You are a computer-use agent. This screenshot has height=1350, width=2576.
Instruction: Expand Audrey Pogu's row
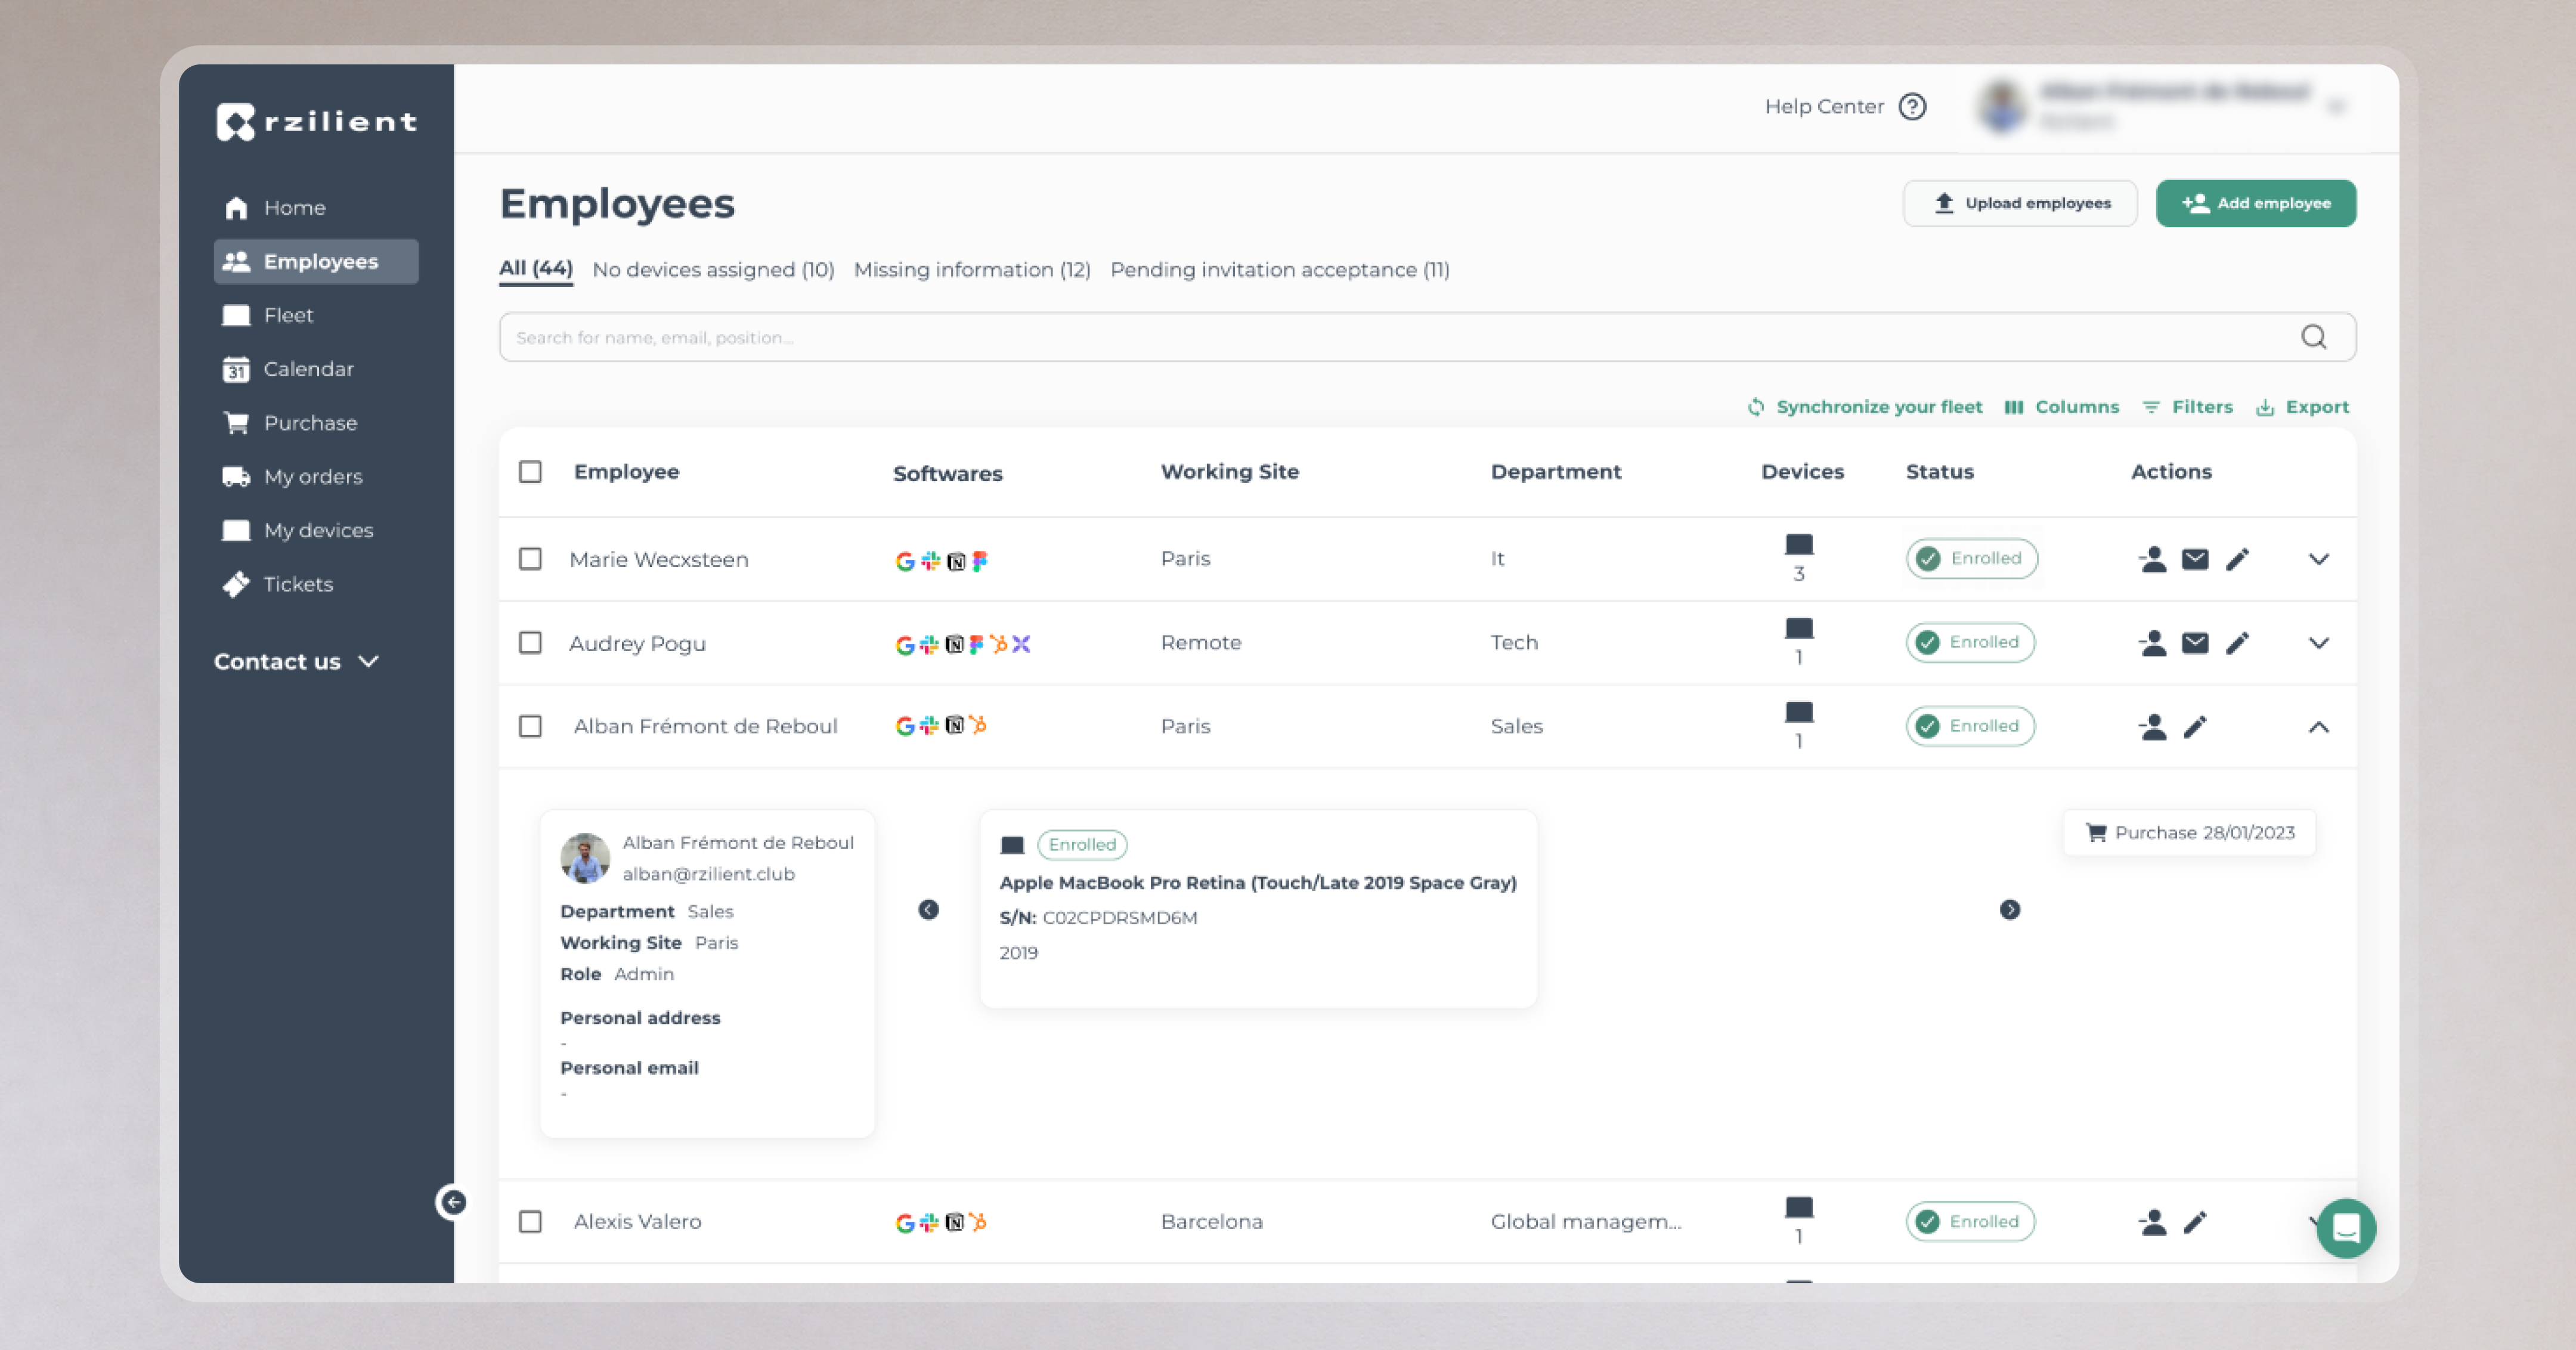[2319, 643]
